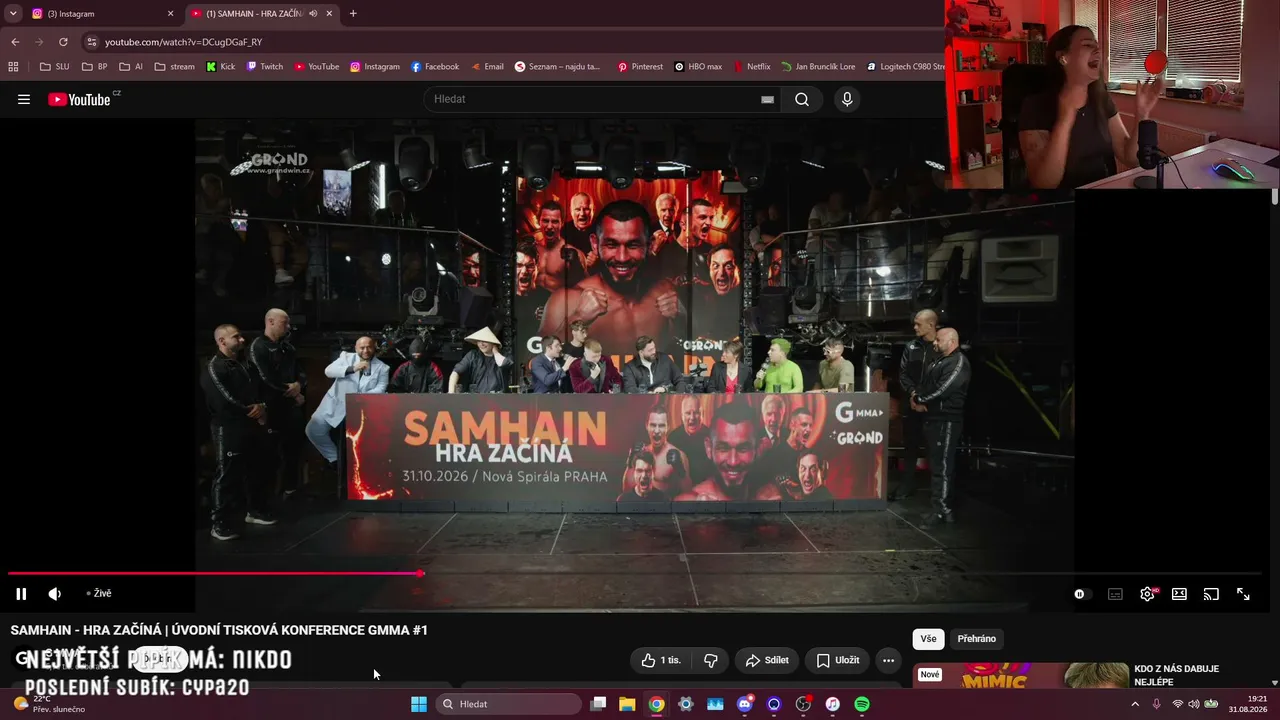Mute the tab via its speaker icon
1280x720 pixels.
(313, 14)
